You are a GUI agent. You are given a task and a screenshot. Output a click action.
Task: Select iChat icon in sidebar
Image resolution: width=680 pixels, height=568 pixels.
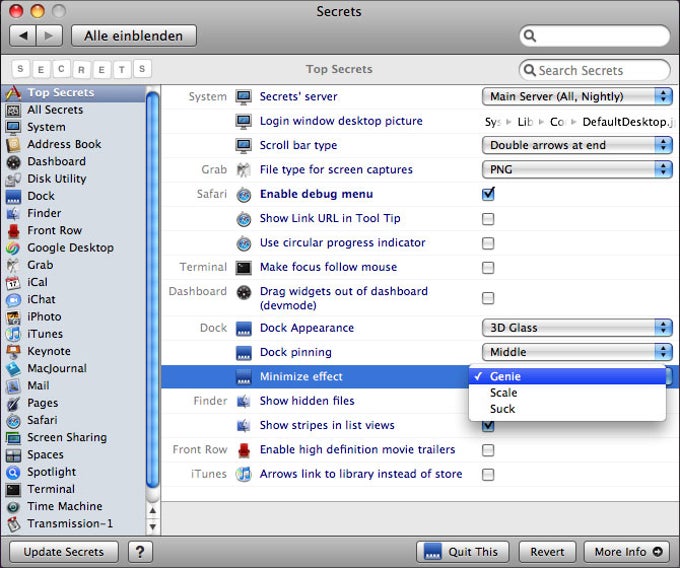tap(13, 300)
